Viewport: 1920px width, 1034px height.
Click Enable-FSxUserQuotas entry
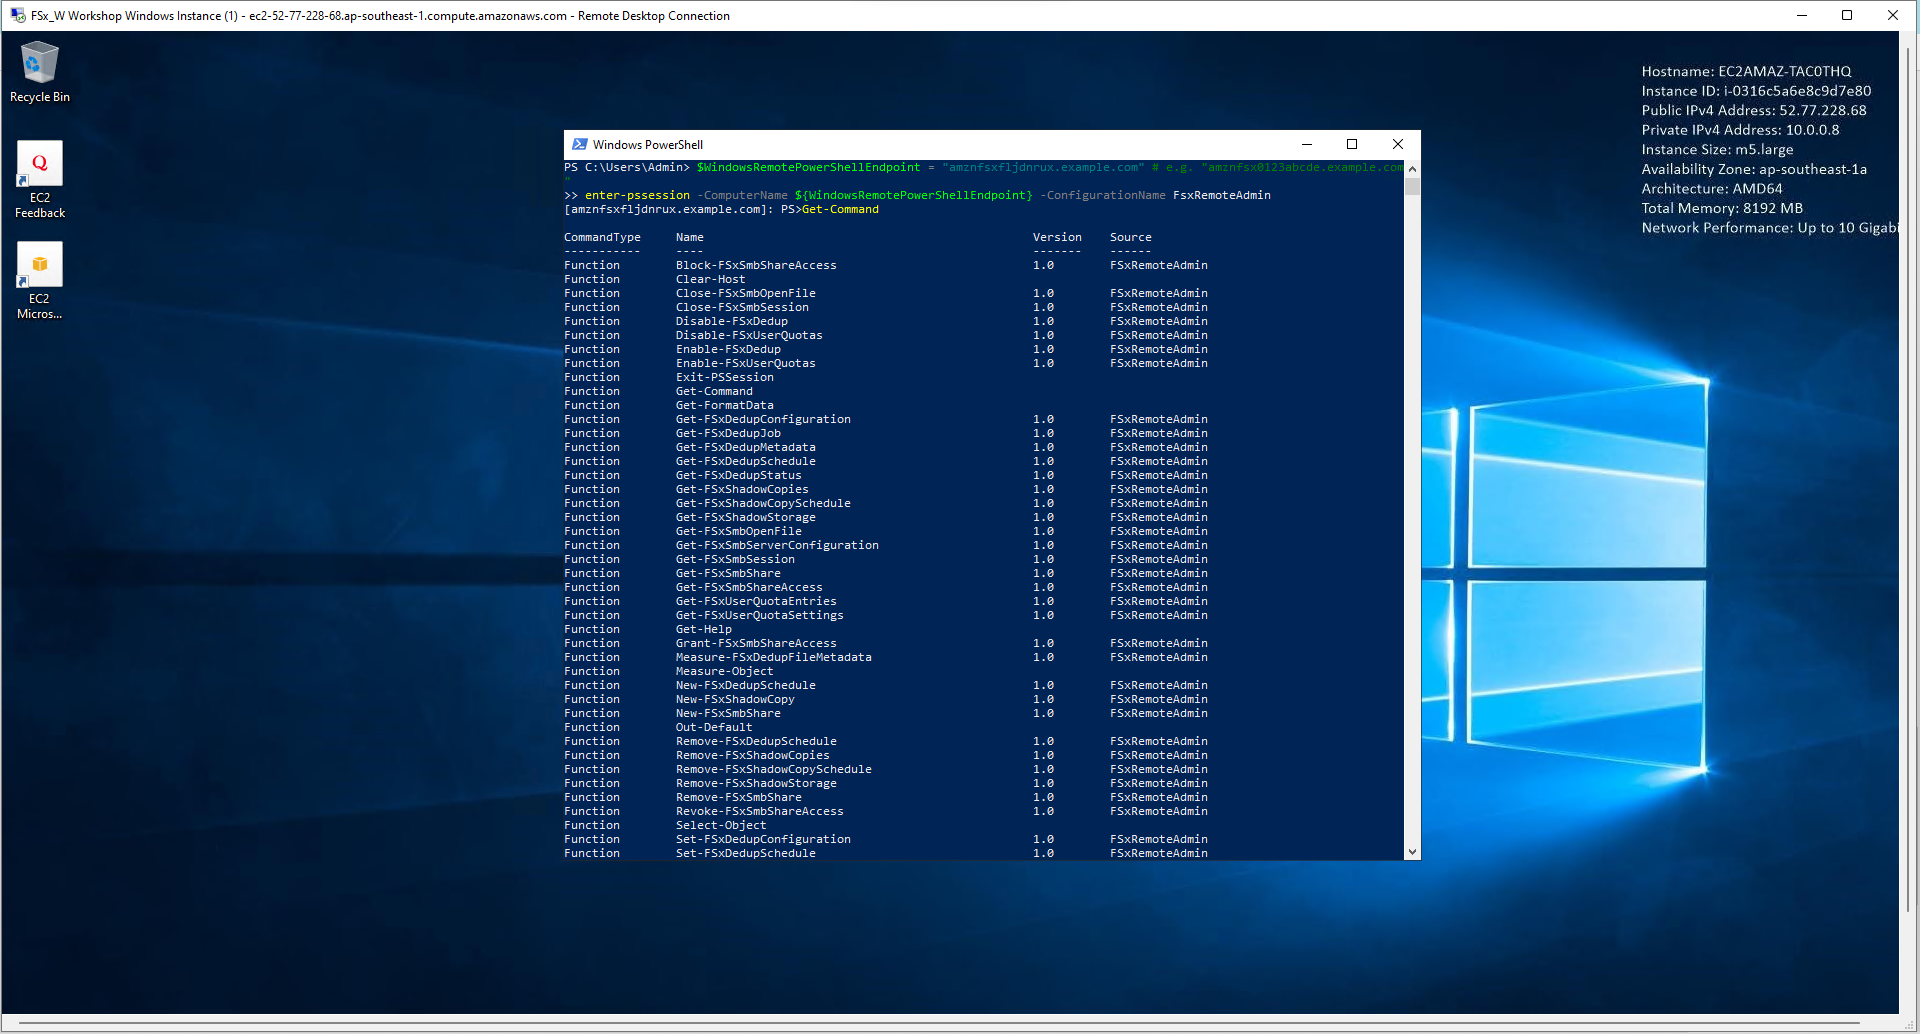[x=746, y=363]
